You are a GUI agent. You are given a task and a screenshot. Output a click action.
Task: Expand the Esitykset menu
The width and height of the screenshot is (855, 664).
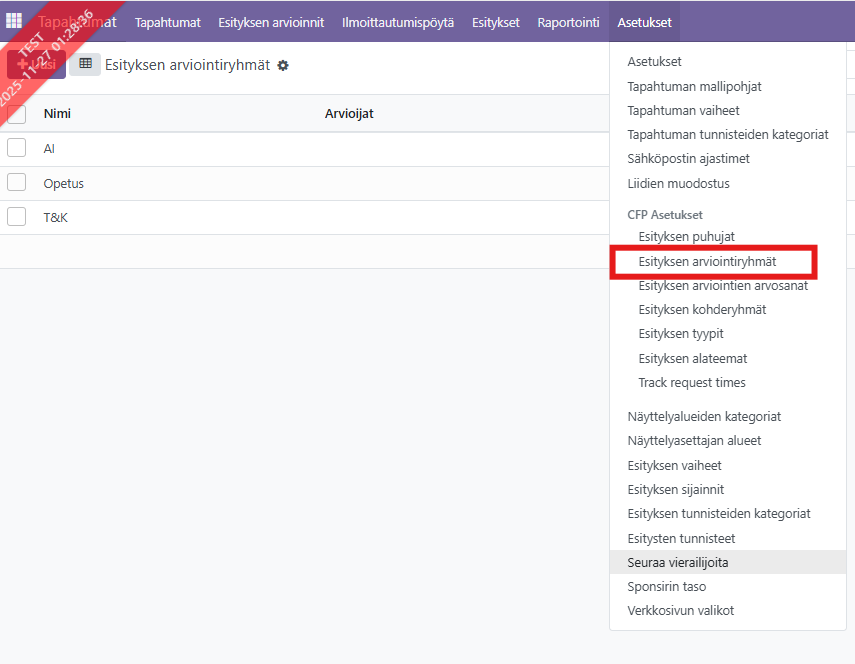tap(496, 22)
